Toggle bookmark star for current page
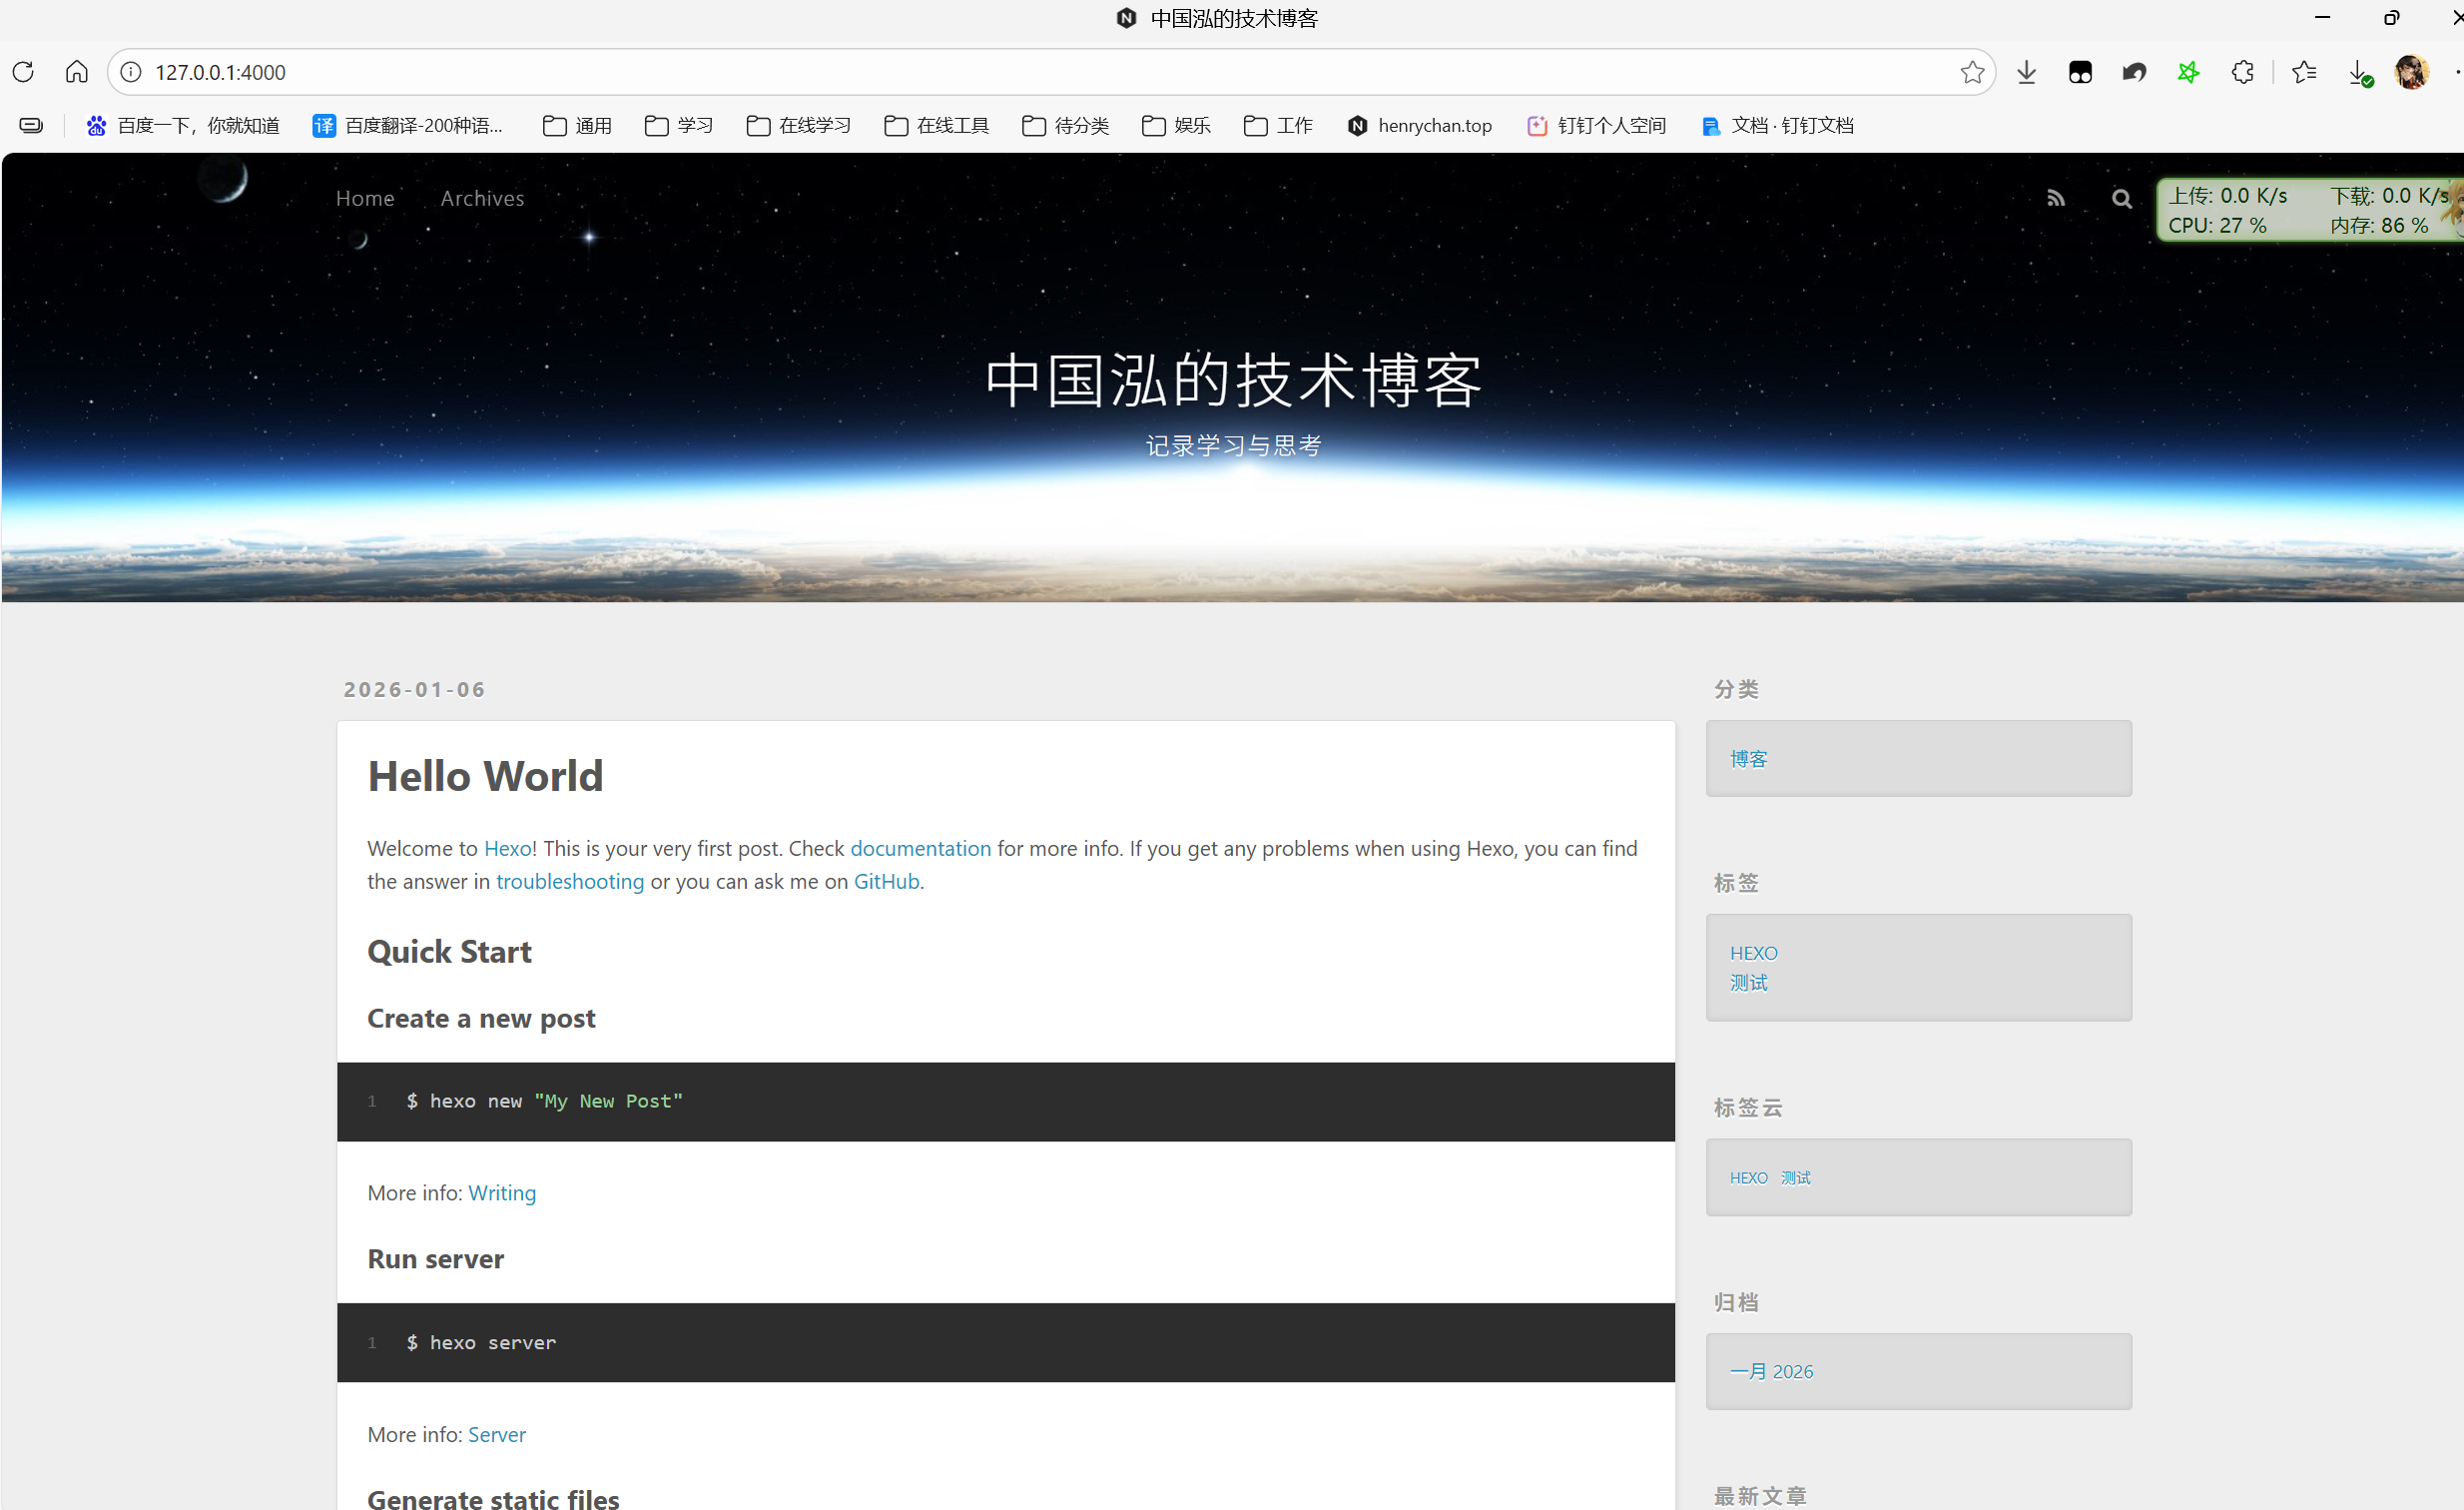The width and height of the screenshot is (2464, 1510). point(1971,72)
